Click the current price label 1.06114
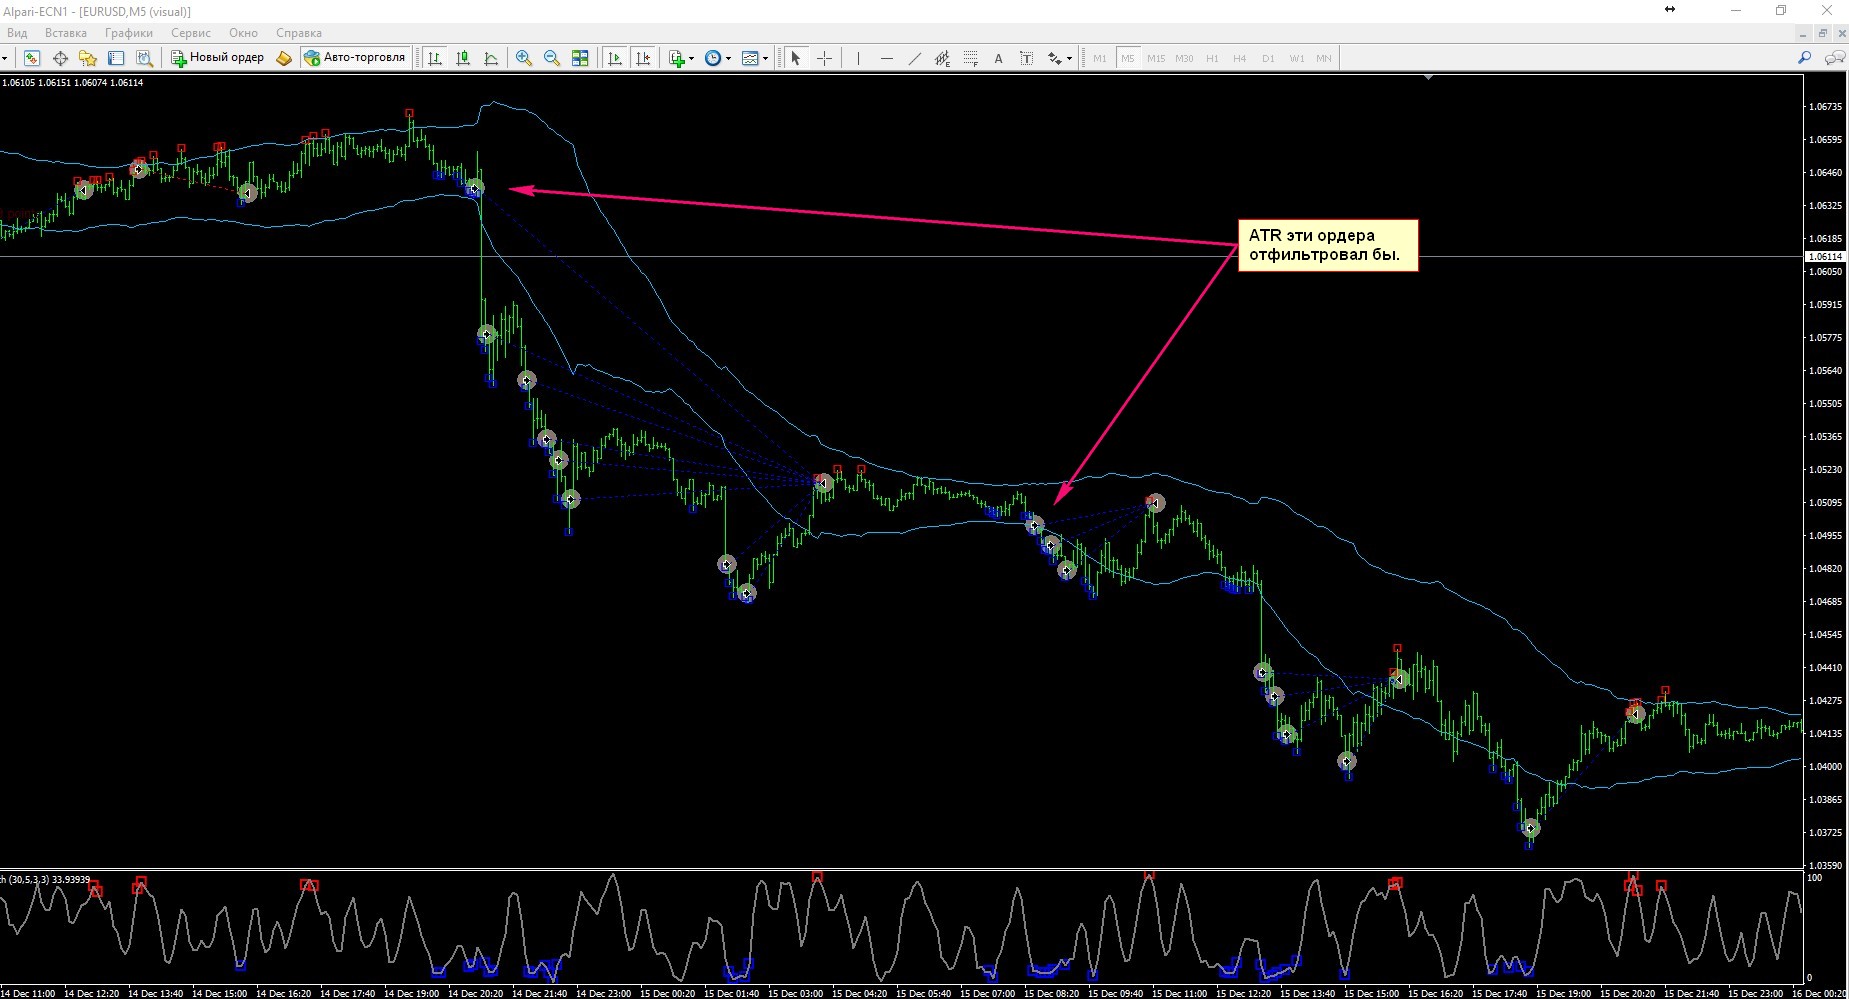The image size is (1849, 999). (x=1826, y=257)
